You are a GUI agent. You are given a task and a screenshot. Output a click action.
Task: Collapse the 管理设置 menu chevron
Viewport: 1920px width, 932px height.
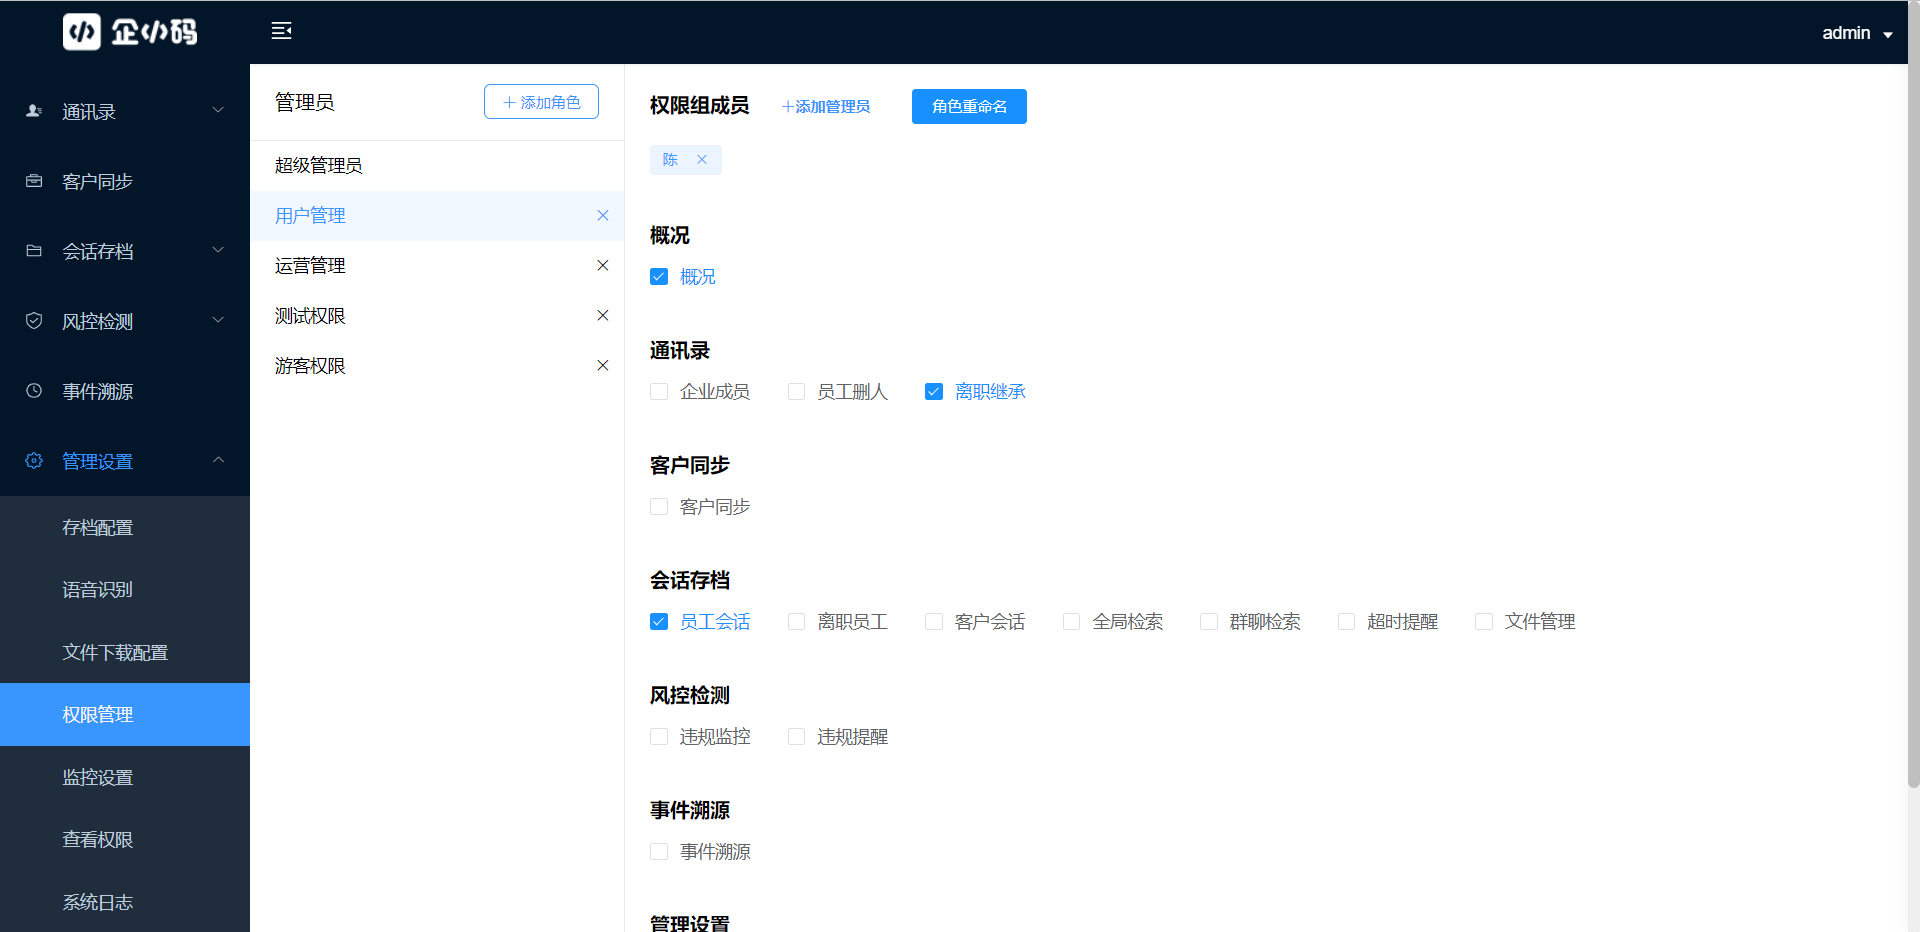pyautogui.click(x=218, y=460)
